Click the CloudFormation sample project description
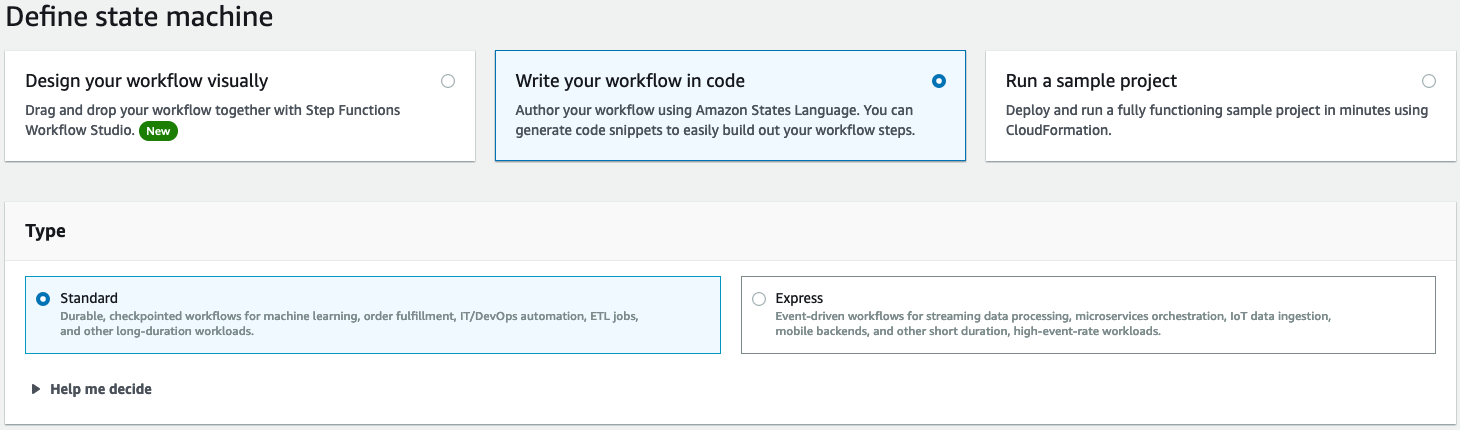This screenshot has height=430, width=1460. point(1217,120)
